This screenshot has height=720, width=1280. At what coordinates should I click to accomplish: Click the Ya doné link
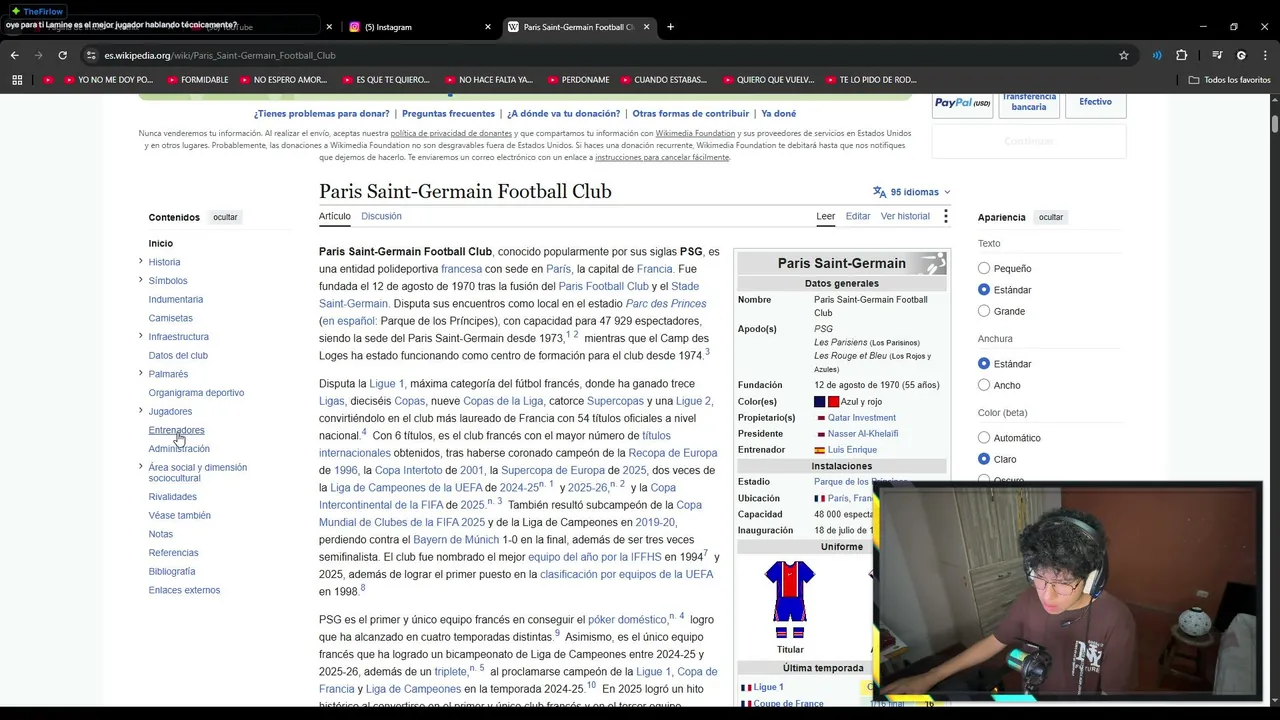click(x=779, y=114)
